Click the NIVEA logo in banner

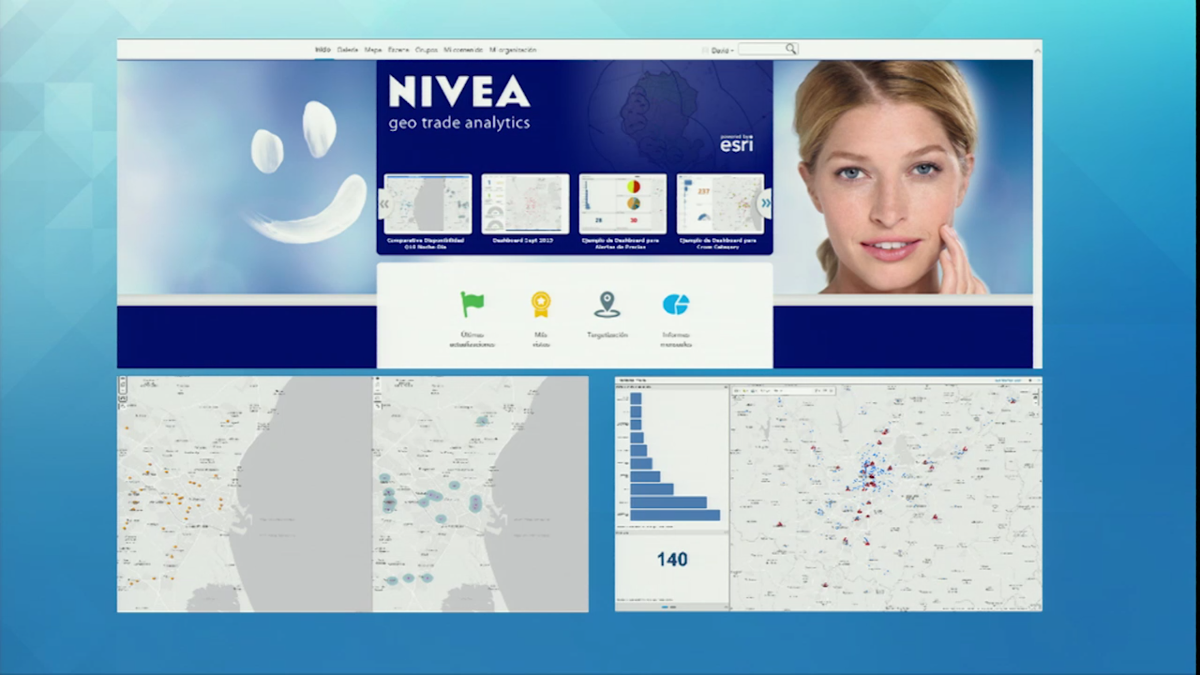tap(459, 92)
